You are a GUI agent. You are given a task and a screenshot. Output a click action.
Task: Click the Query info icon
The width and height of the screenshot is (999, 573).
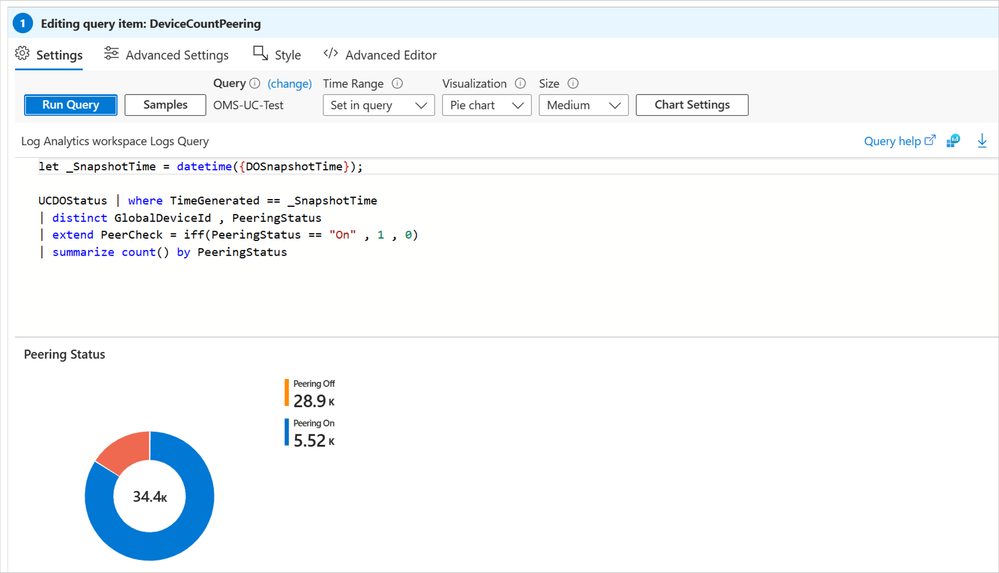[255, 83]
